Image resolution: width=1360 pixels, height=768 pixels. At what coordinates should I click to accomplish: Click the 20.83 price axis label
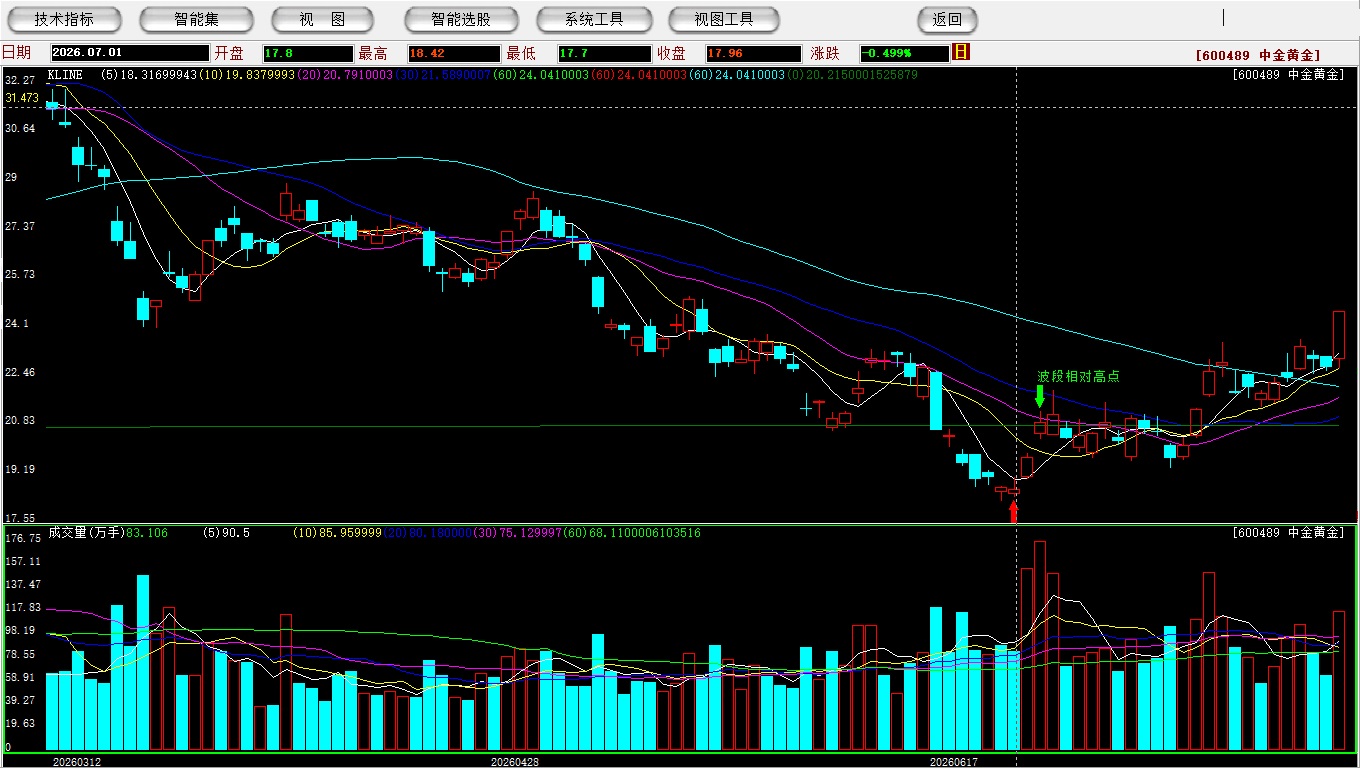[20, 421]
